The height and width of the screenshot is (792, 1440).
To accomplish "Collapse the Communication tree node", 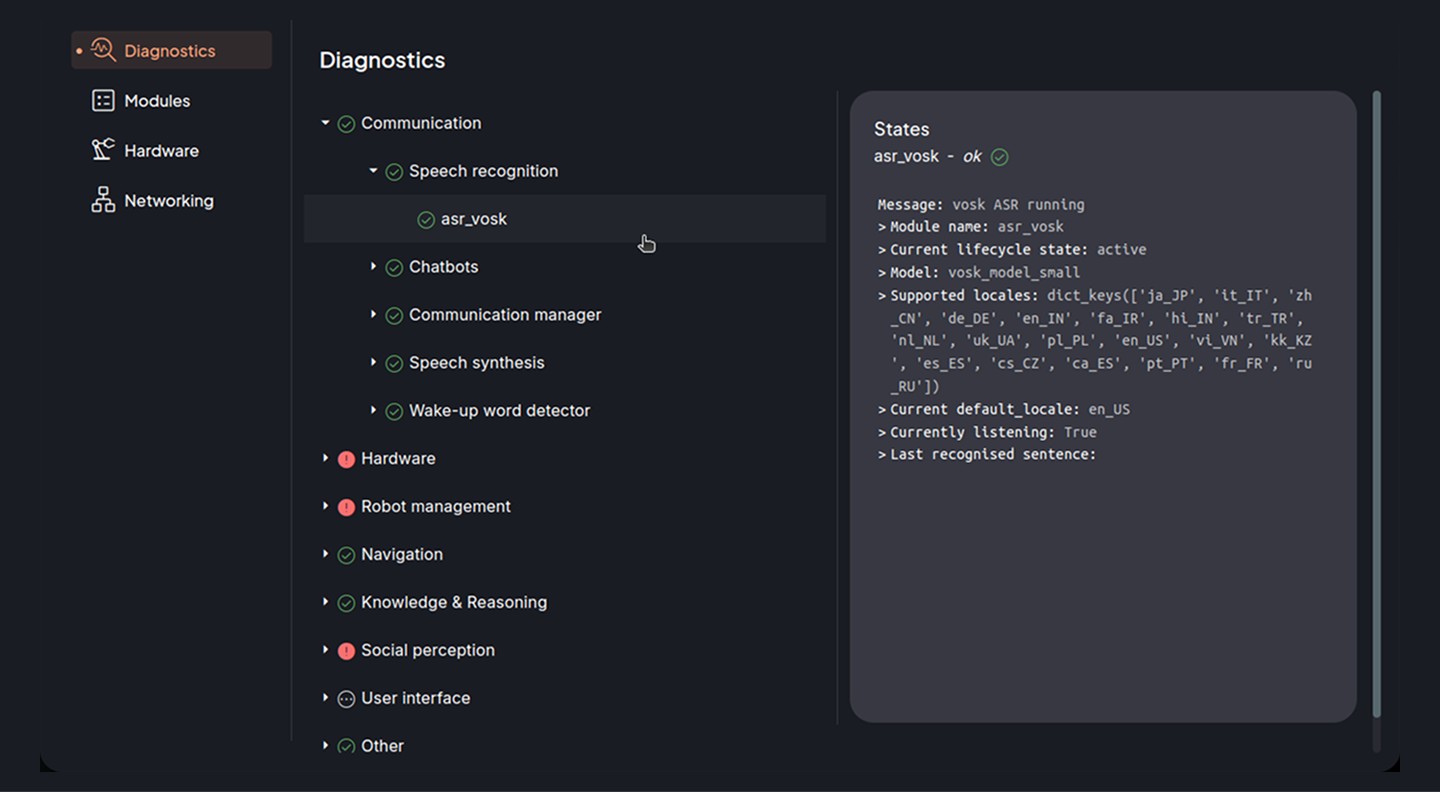I will click(325, 123).
